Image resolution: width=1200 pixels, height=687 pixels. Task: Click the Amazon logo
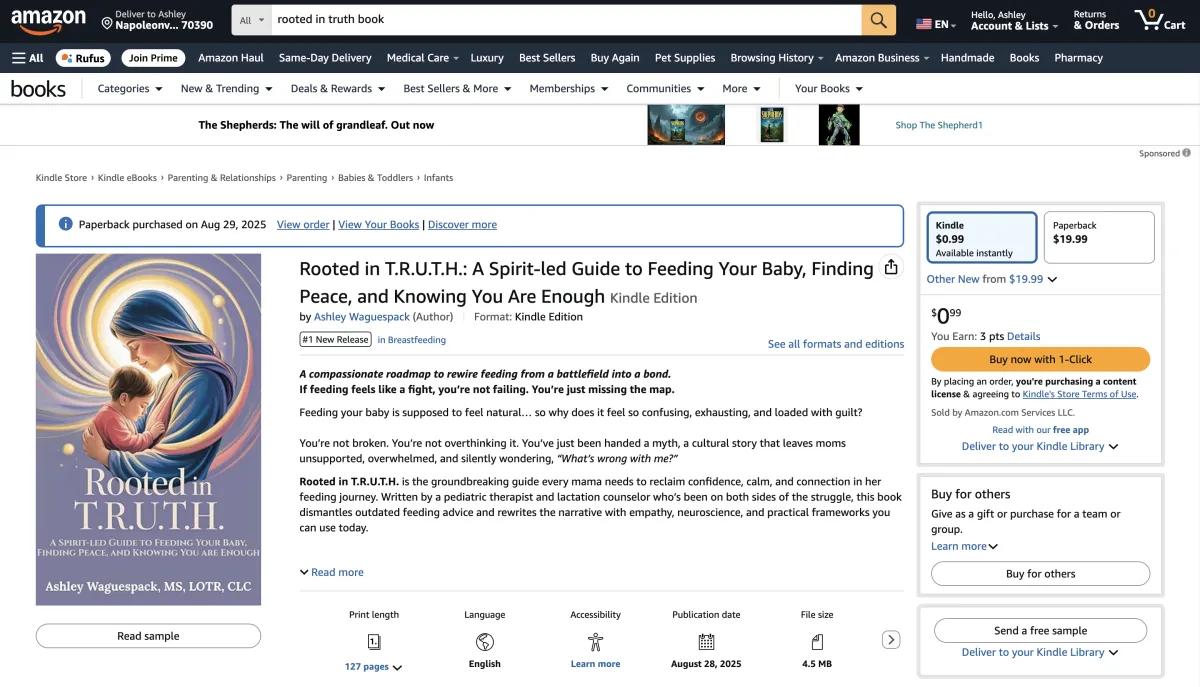pos(50,20)
